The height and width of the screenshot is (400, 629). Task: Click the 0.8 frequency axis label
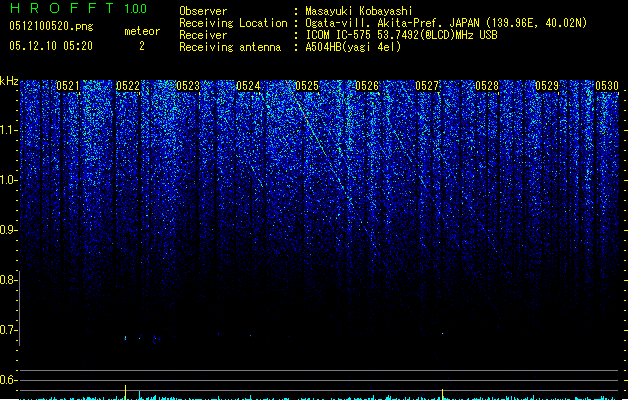point(8,280)
